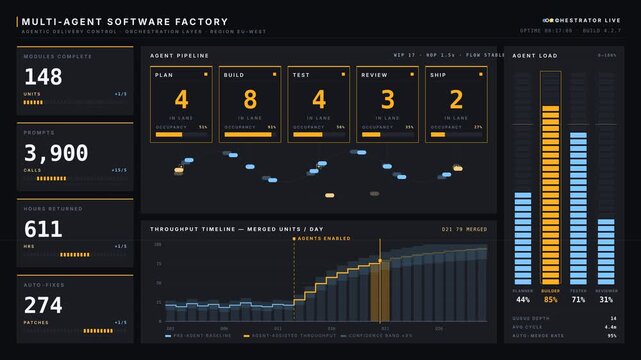Screen dimensions: 641x360
Task: Click the TEST occupancy progress bar
Action: [x=319, y=134]
